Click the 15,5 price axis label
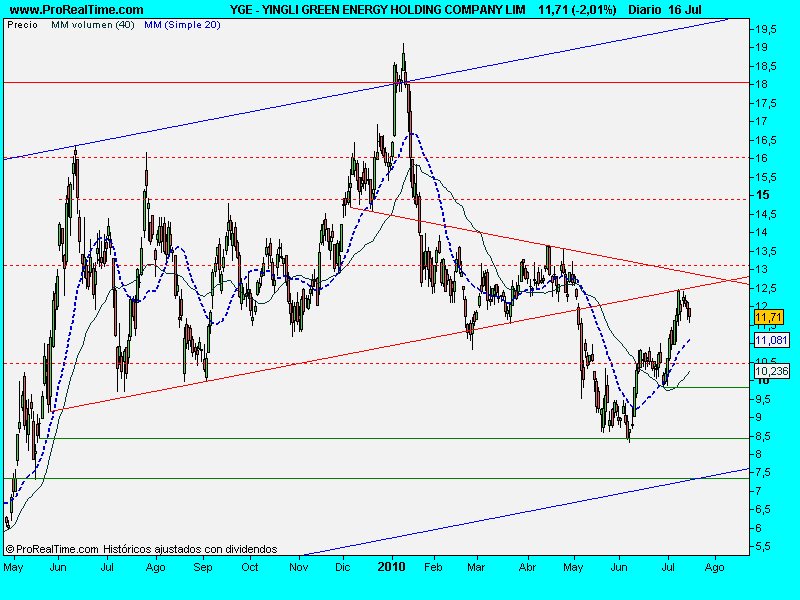The image size is (800, 600). tap(766, 177)
